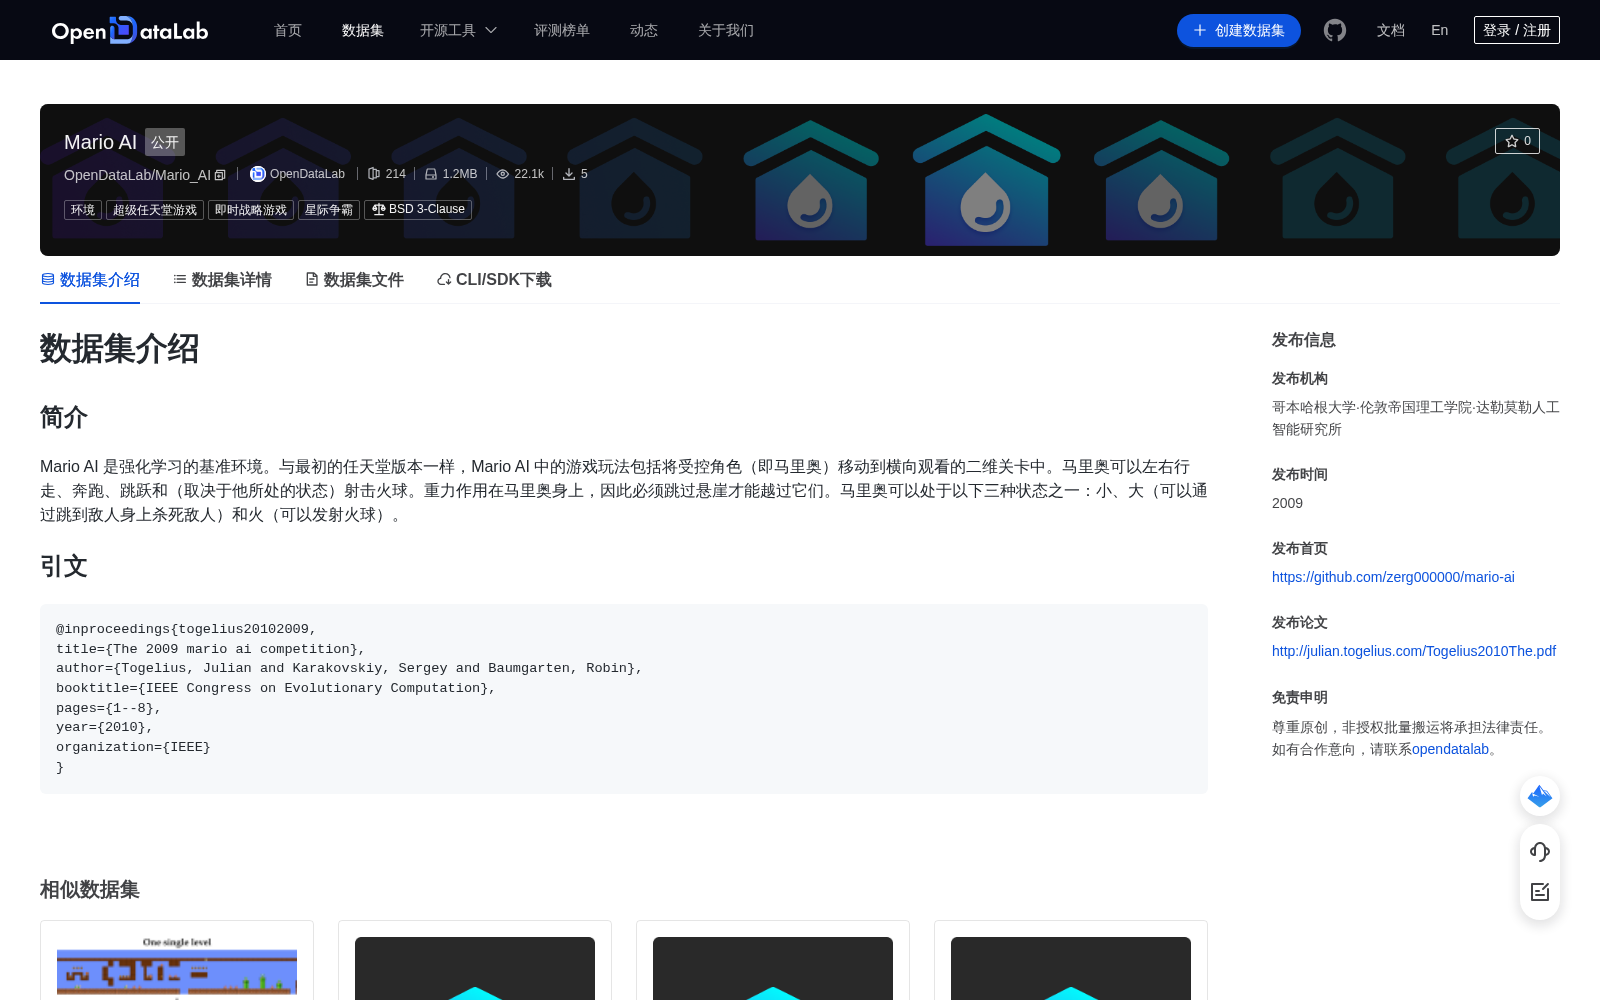Click the 即时战略游戏 tag

pyautogui.click(x=251, y=210)
